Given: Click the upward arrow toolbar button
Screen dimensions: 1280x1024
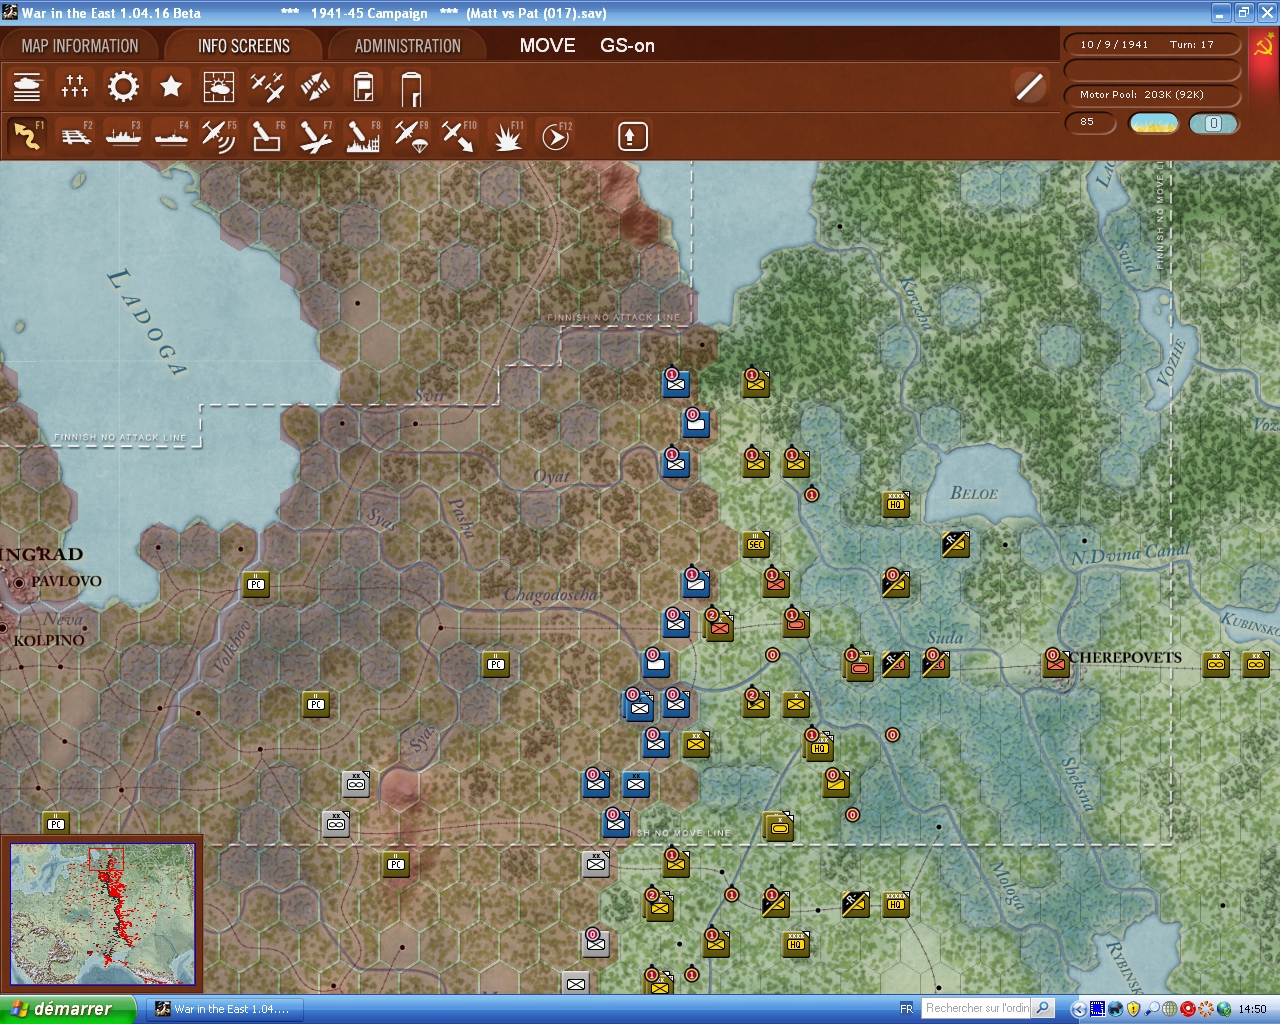Looking at the screenshot, I should tap(632, 136).
